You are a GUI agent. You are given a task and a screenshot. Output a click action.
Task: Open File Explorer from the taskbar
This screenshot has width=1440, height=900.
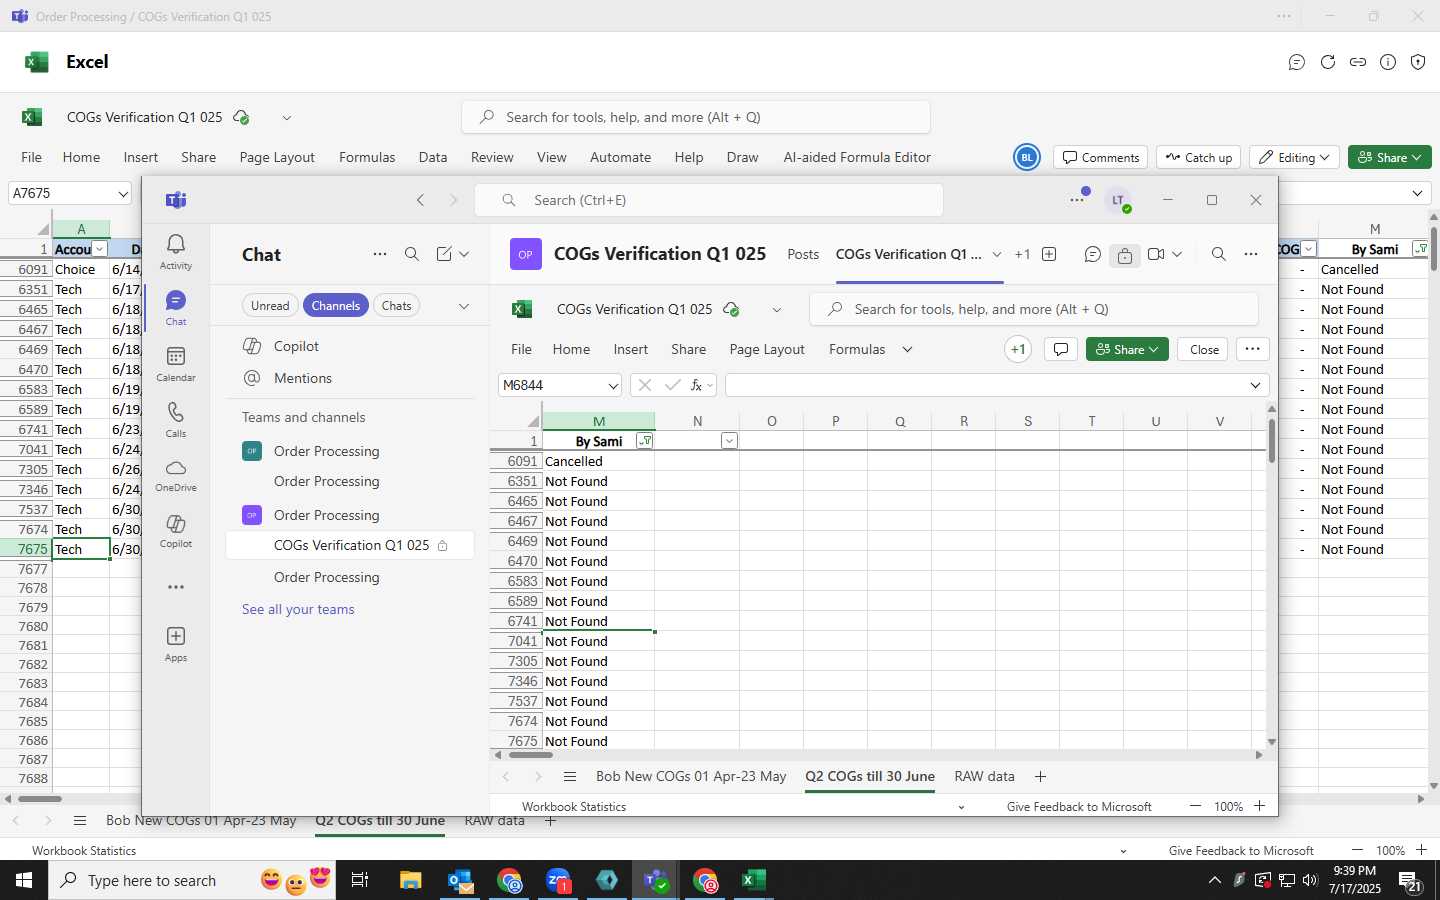click(411, 880)
